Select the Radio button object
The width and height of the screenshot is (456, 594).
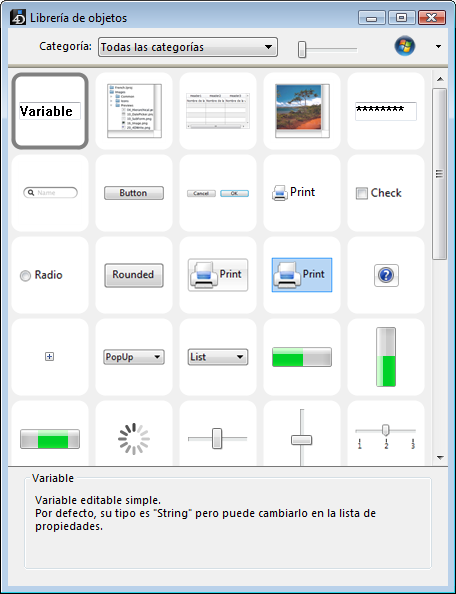41,275
